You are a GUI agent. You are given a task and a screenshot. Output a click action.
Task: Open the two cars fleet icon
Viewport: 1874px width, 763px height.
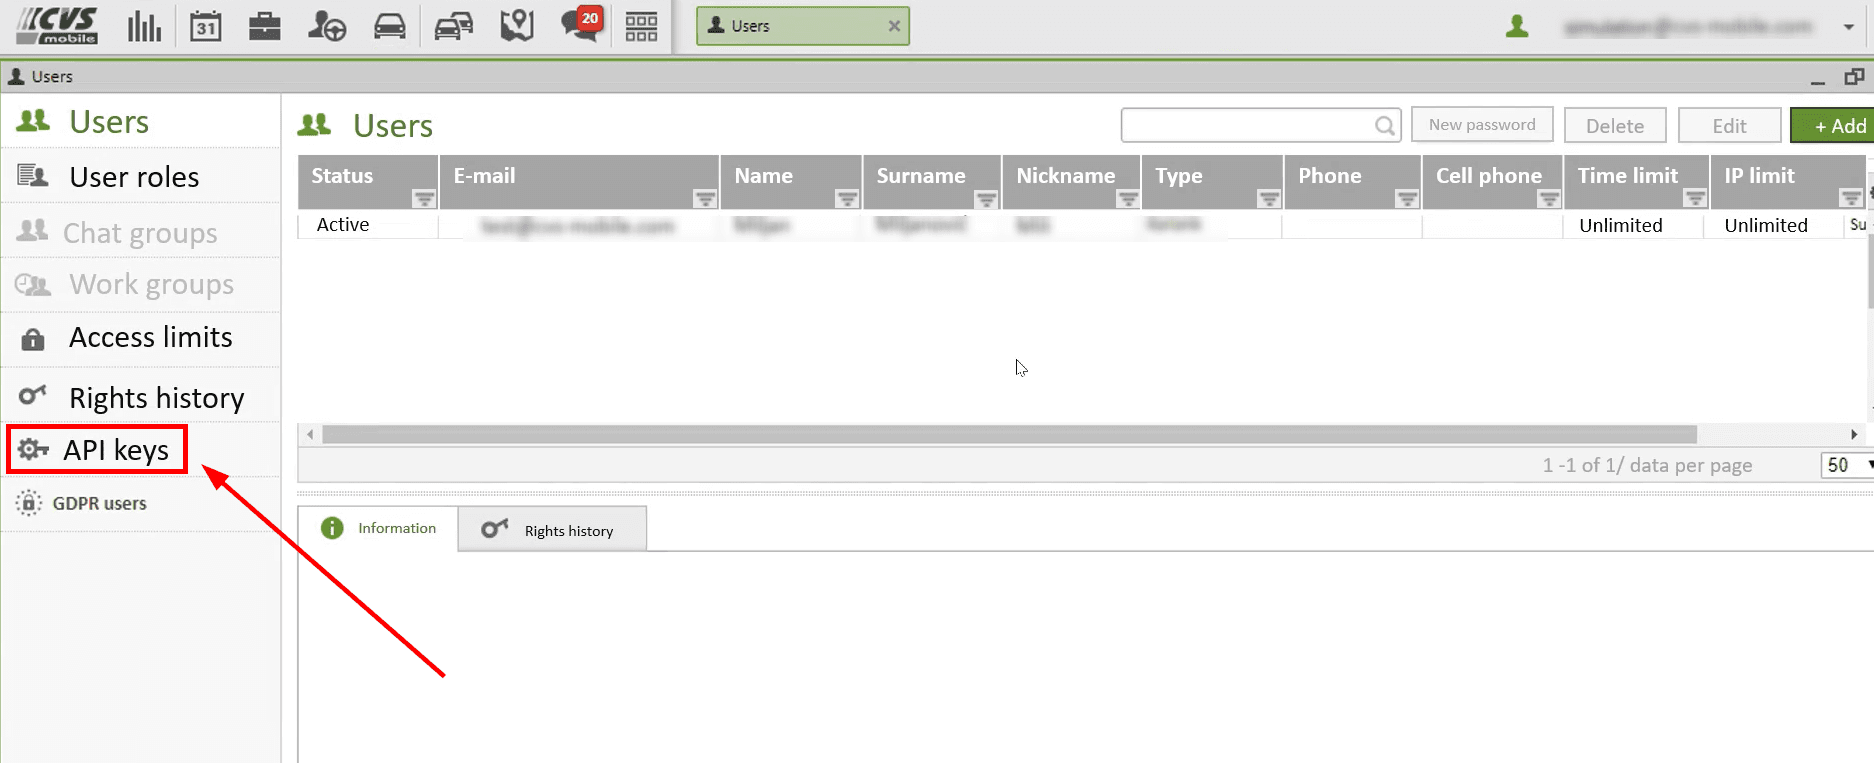(x=454, y=26)
